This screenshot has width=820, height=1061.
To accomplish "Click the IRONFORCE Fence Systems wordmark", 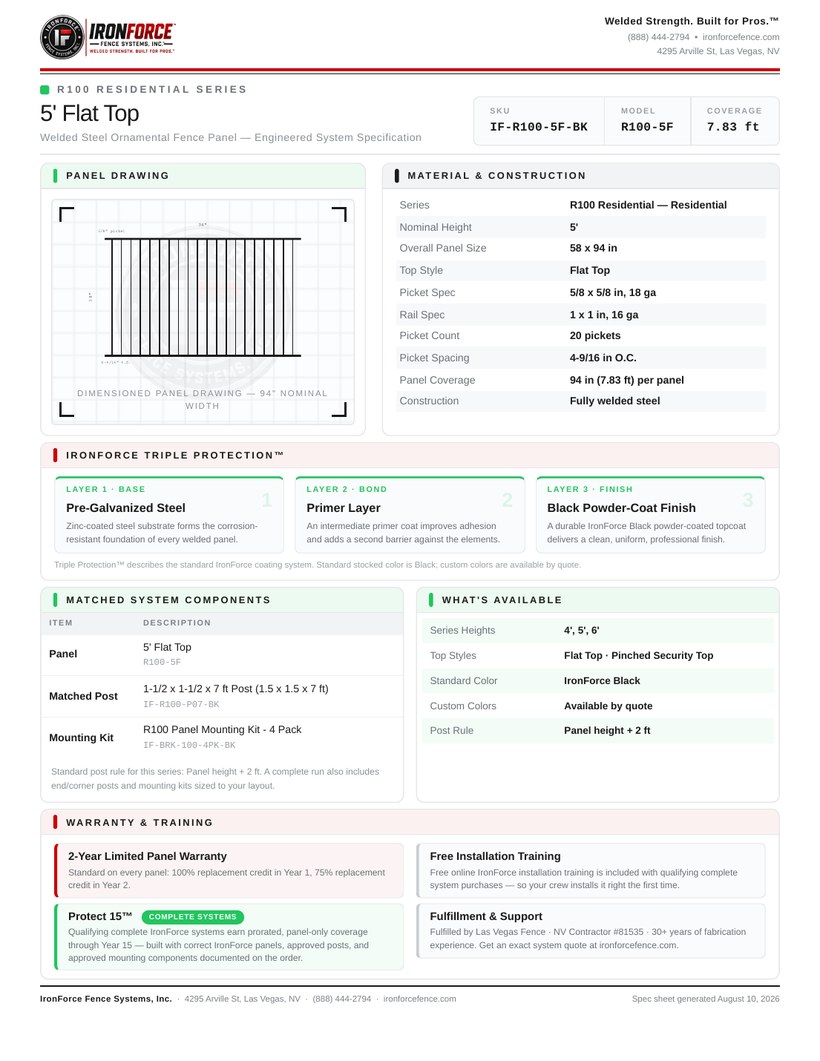I will [132, 37].
